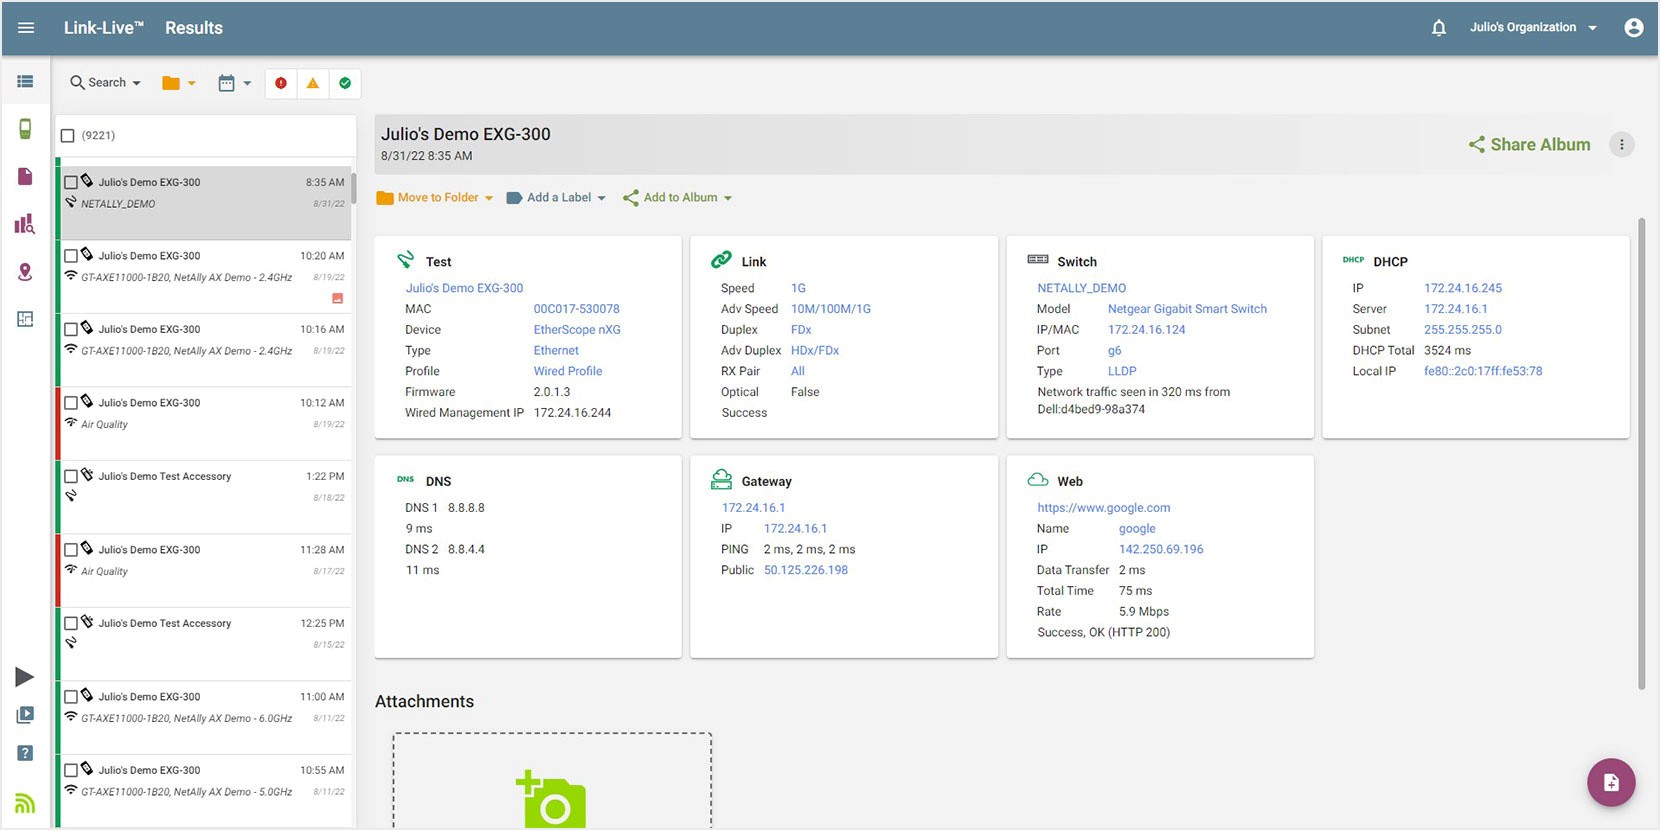Filter results by red error status
The width and height of the screenshot is (1660, 830).
pyautogui.click(x=281, y=83)
